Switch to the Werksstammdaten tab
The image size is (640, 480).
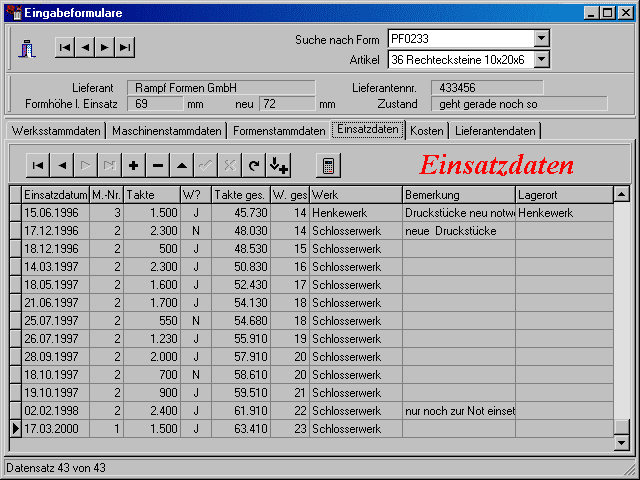pyautogui.click(x=56, y=131)
